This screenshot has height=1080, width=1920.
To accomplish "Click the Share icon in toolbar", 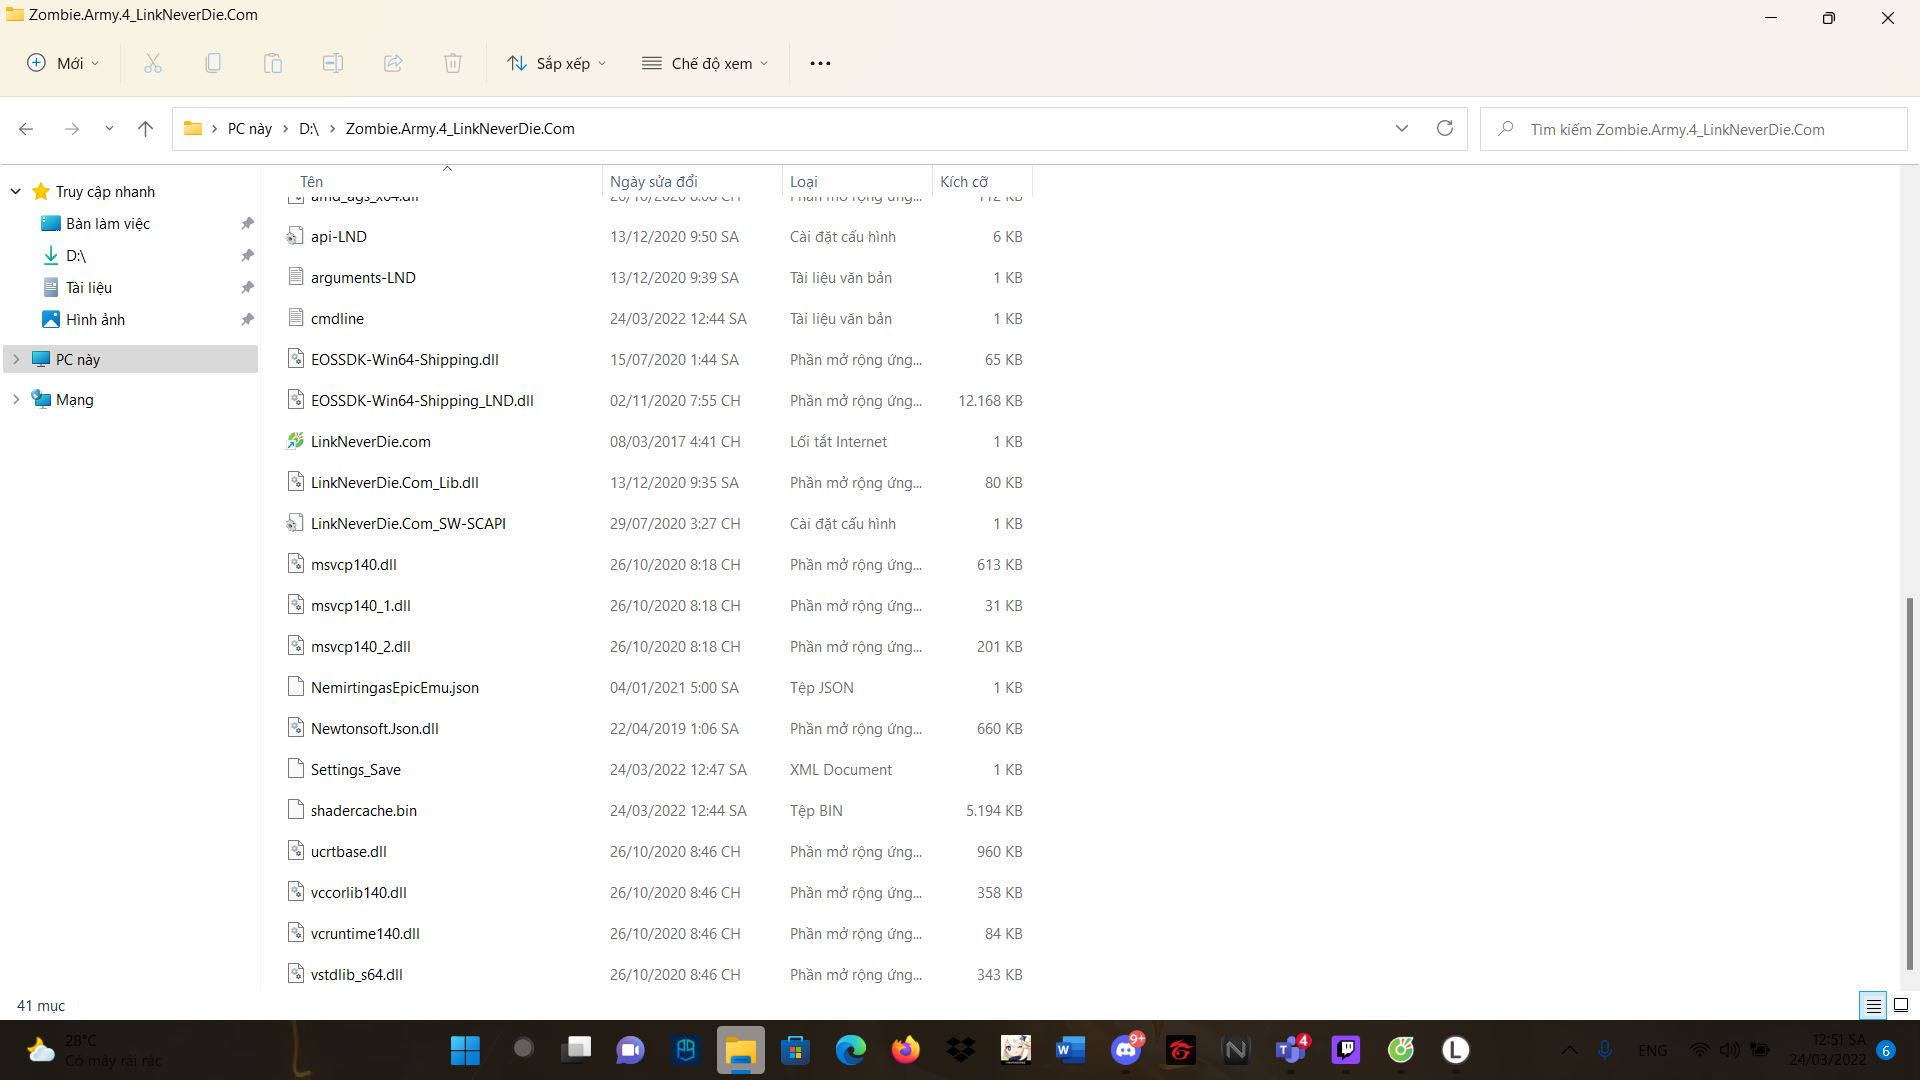I will (393, 63).
